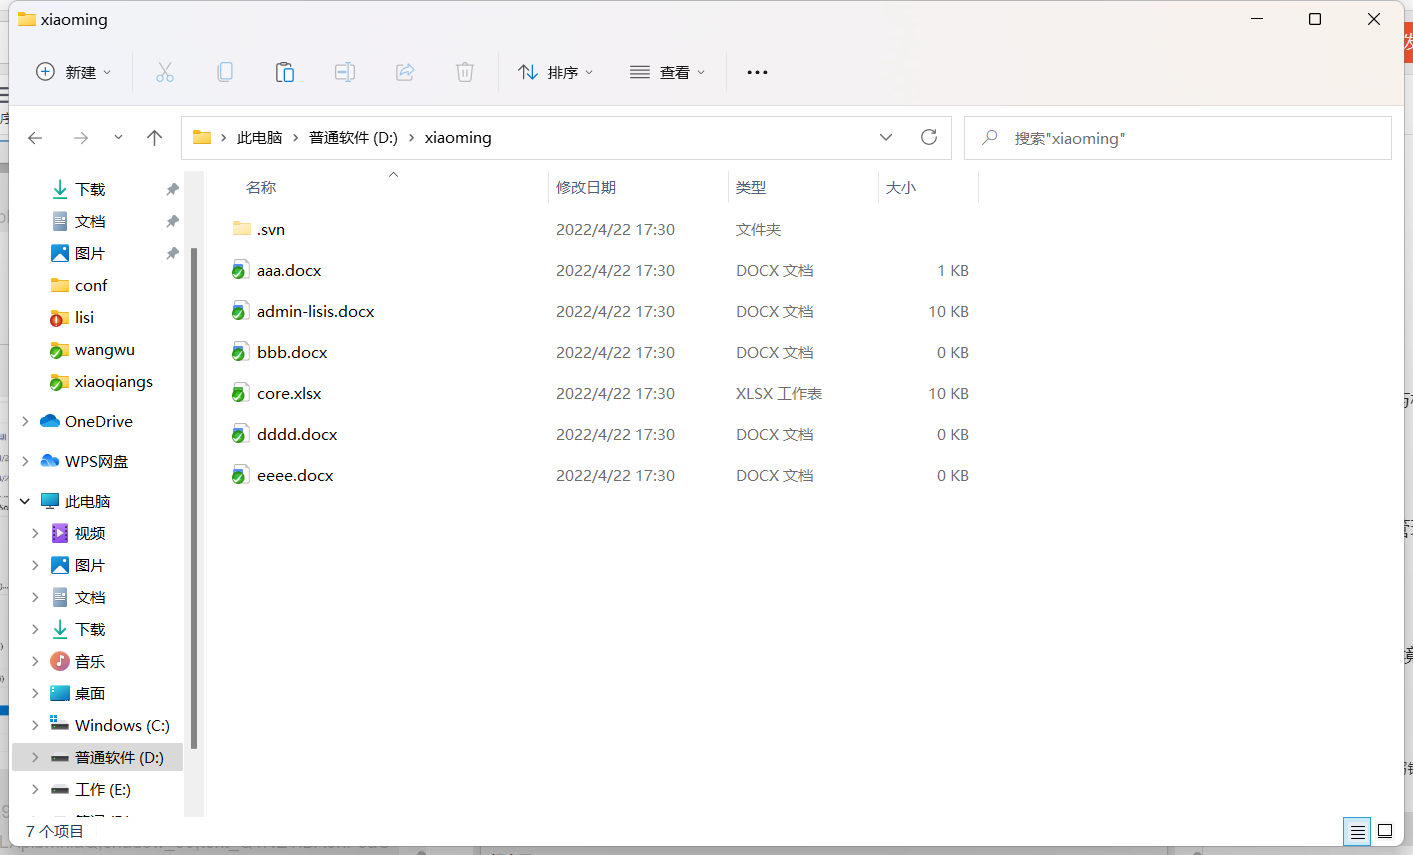This screenshot has height=855, width=1413.
Task: Open the 排序 sort dropdown
Action: pyautogui.click(x=556, y=72)
